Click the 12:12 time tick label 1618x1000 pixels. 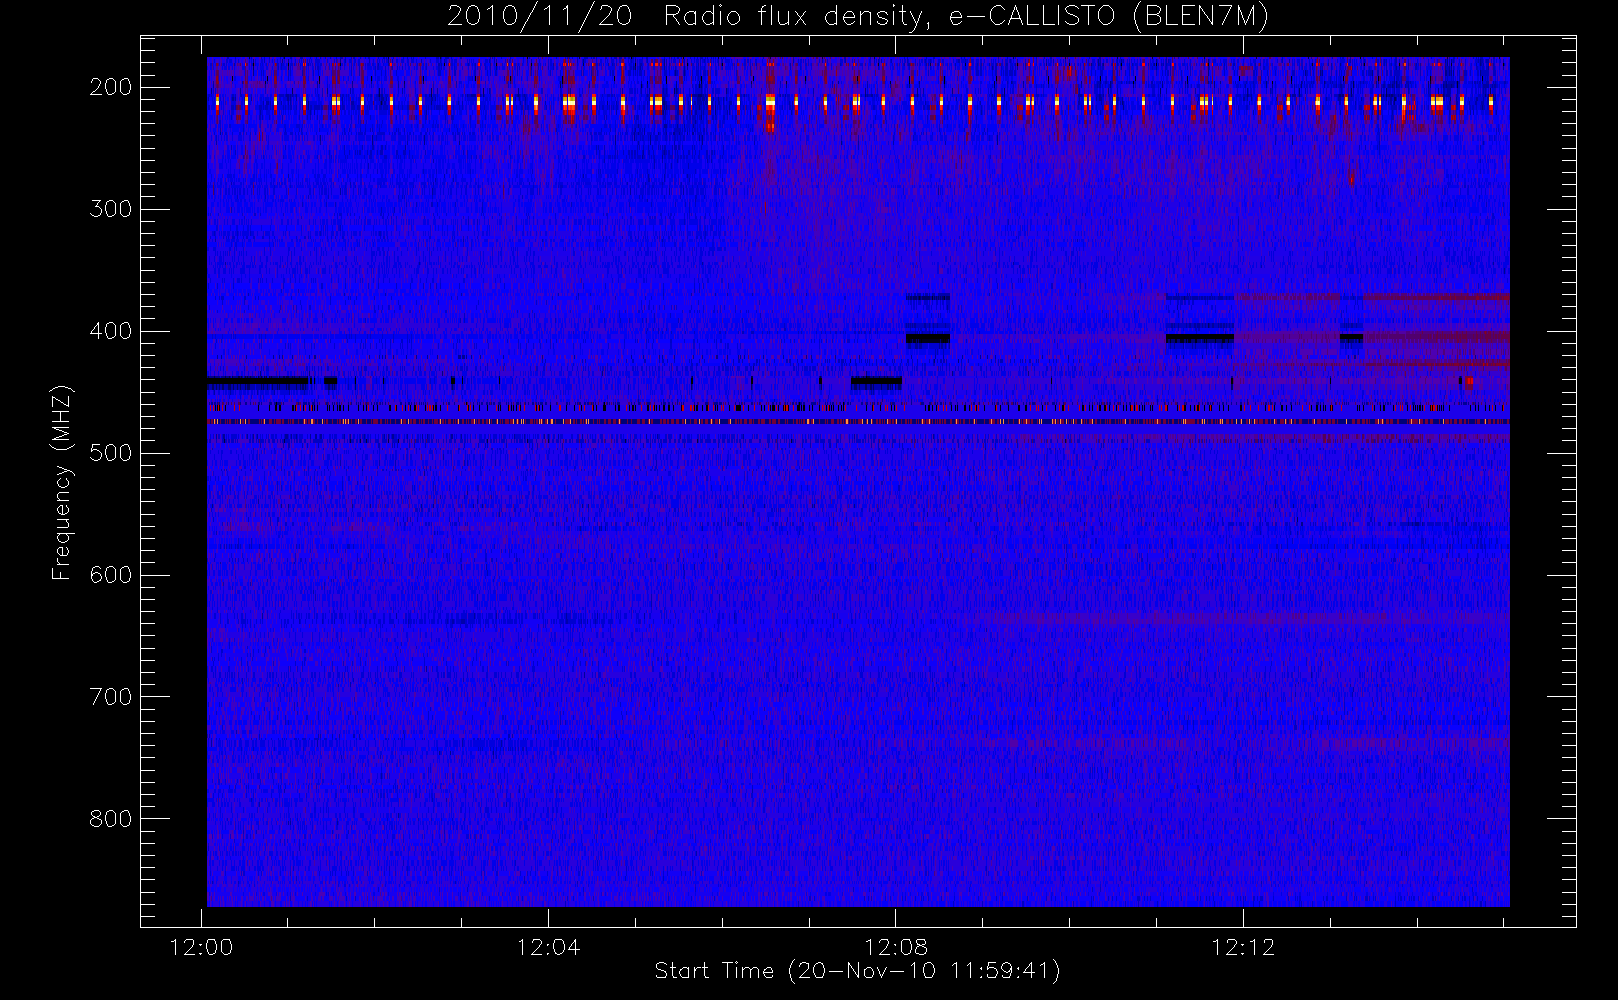coord(1243,947)
